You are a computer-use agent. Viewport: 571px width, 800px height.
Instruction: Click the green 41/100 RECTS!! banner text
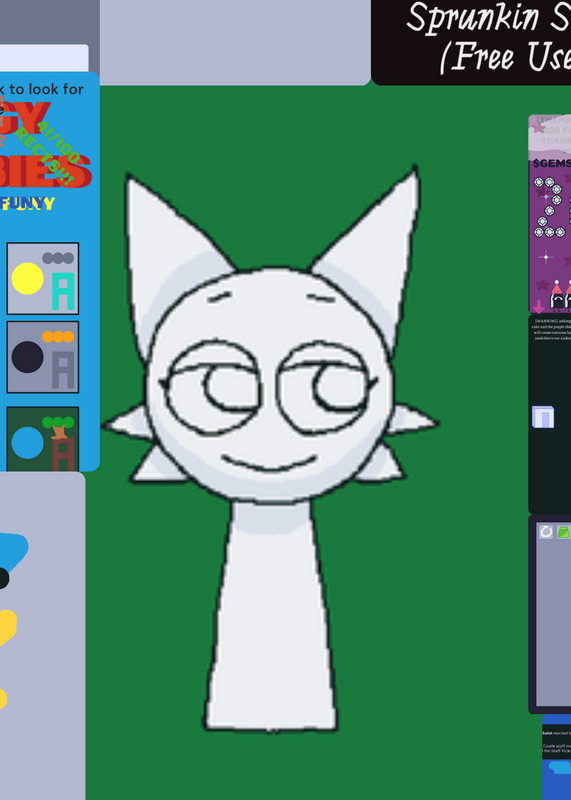click(x=49, y=152)
